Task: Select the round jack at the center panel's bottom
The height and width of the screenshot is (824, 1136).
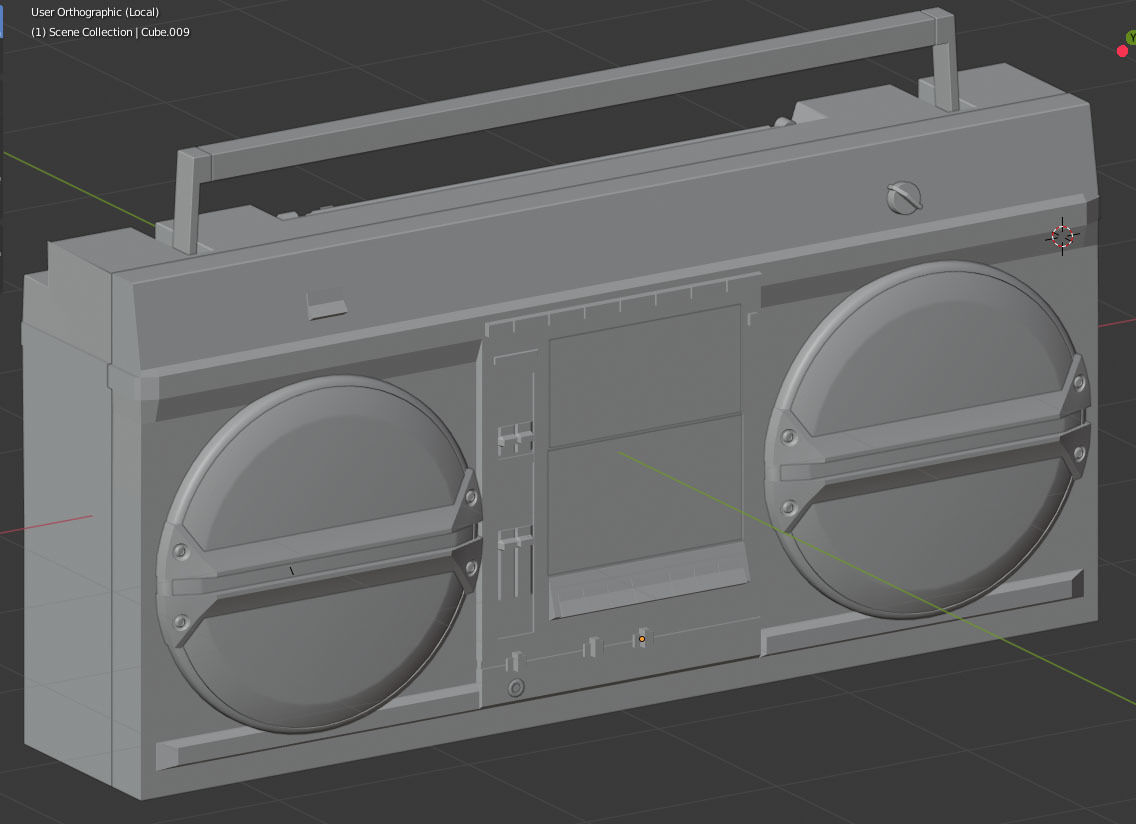Action: click(x=516, y=687)
